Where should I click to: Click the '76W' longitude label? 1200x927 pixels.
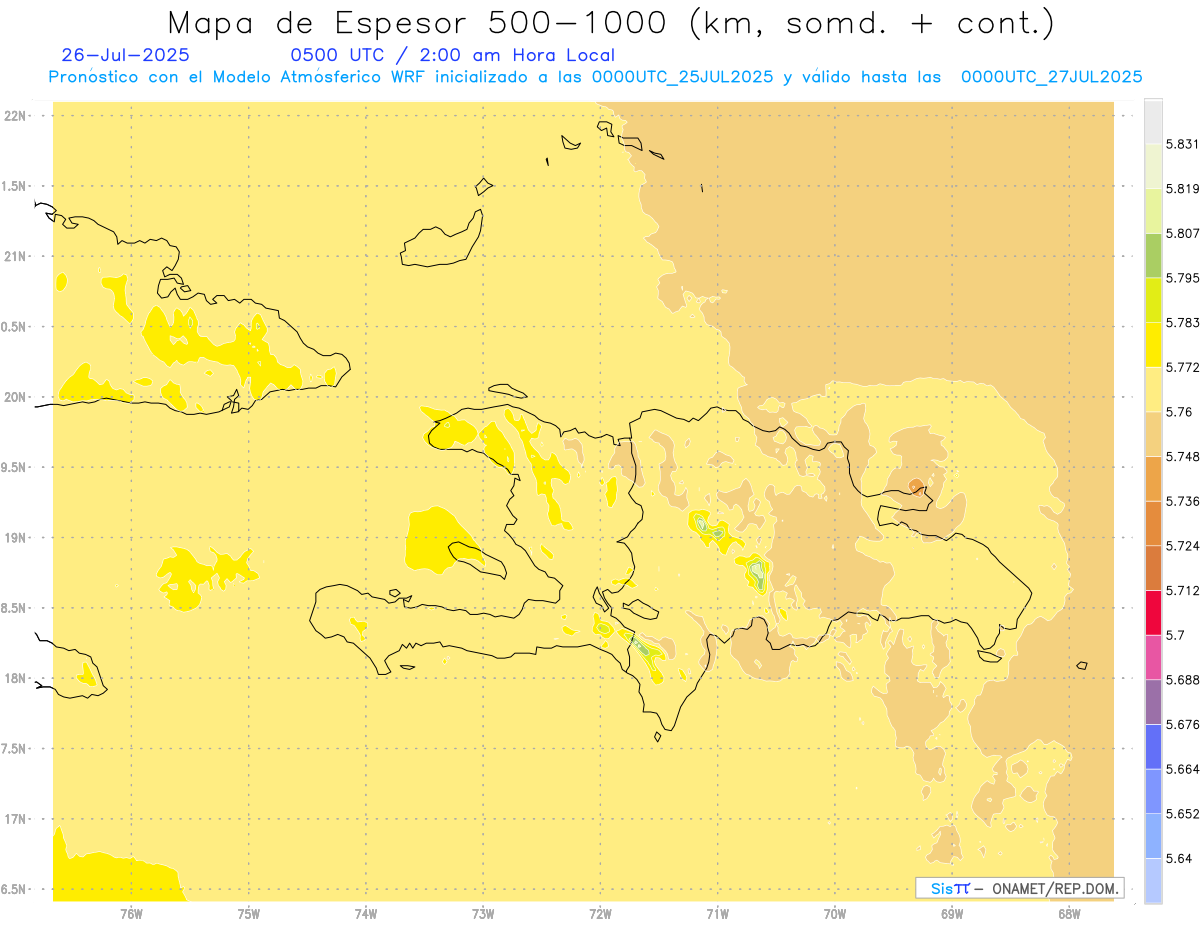[x=131, y=914]
